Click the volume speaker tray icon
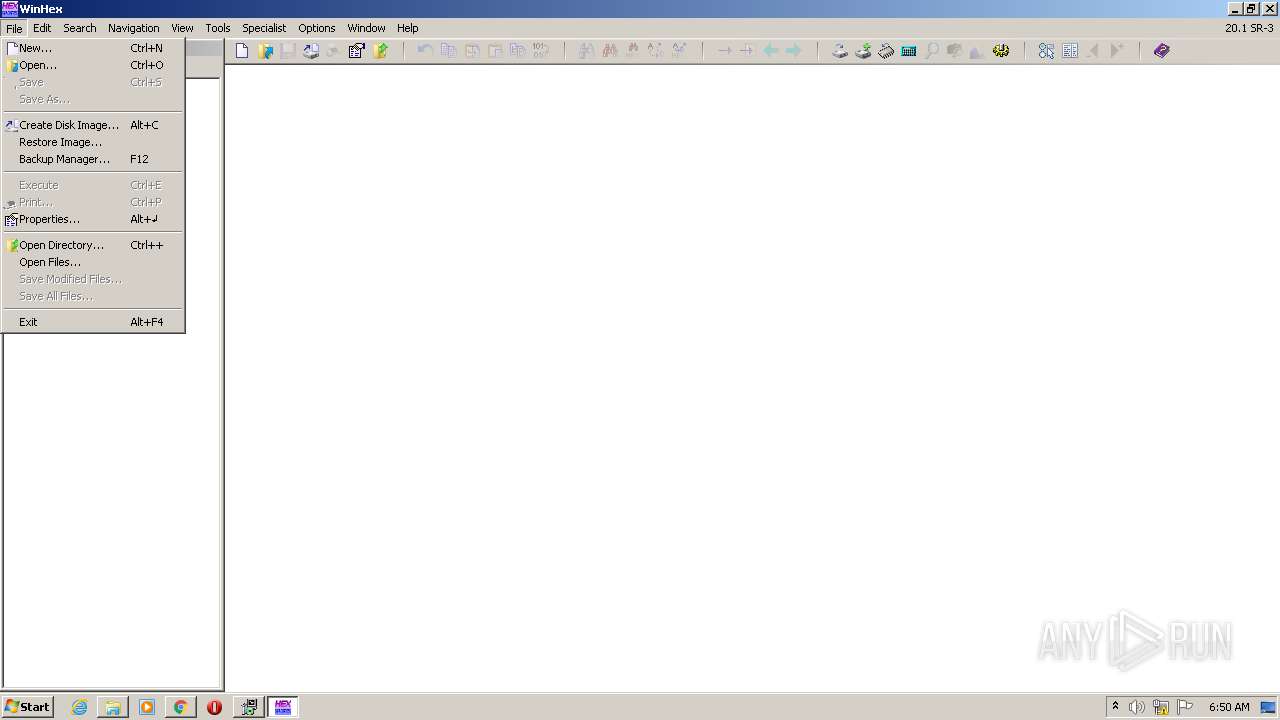 click(1137, 707)
